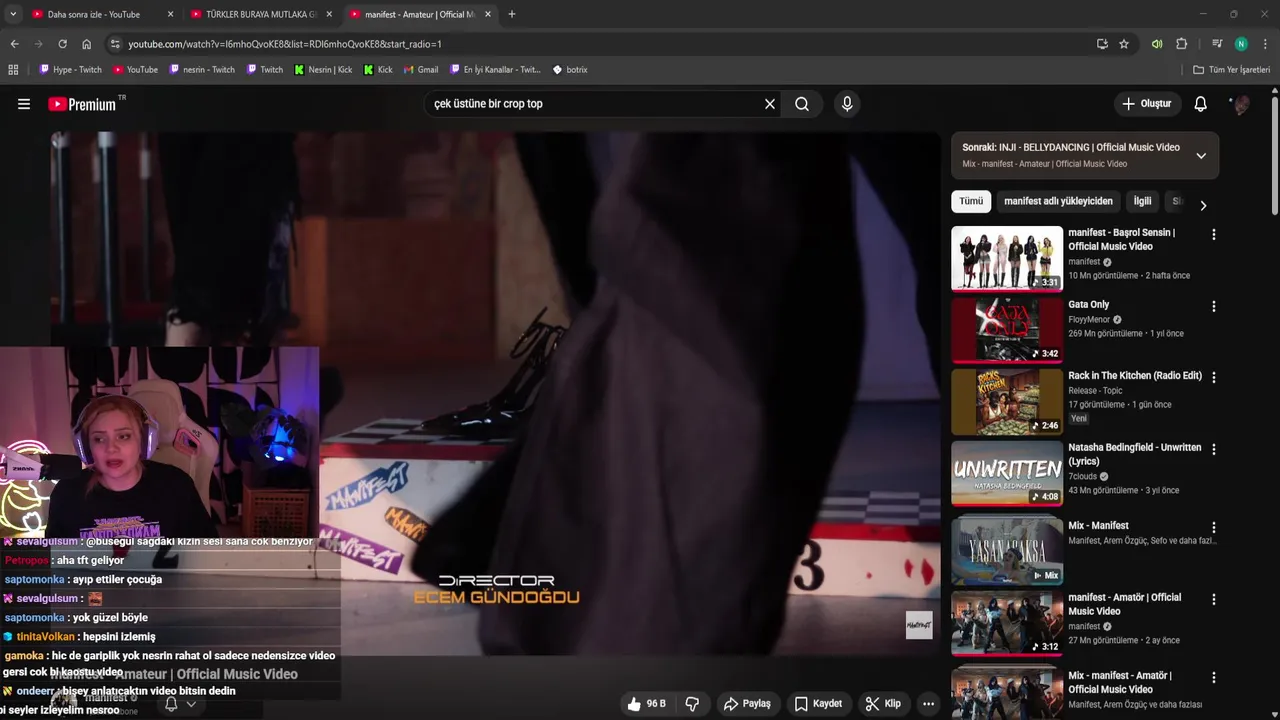
Task: Open Chrome profile N avatar
Action: pos(1241,44)
